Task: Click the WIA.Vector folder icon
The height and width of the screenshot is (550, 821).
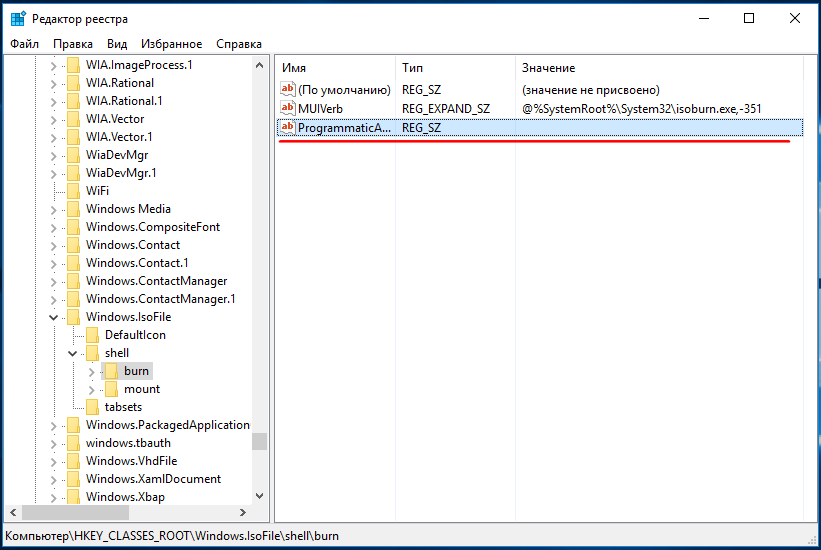Action: click(73, 119)
